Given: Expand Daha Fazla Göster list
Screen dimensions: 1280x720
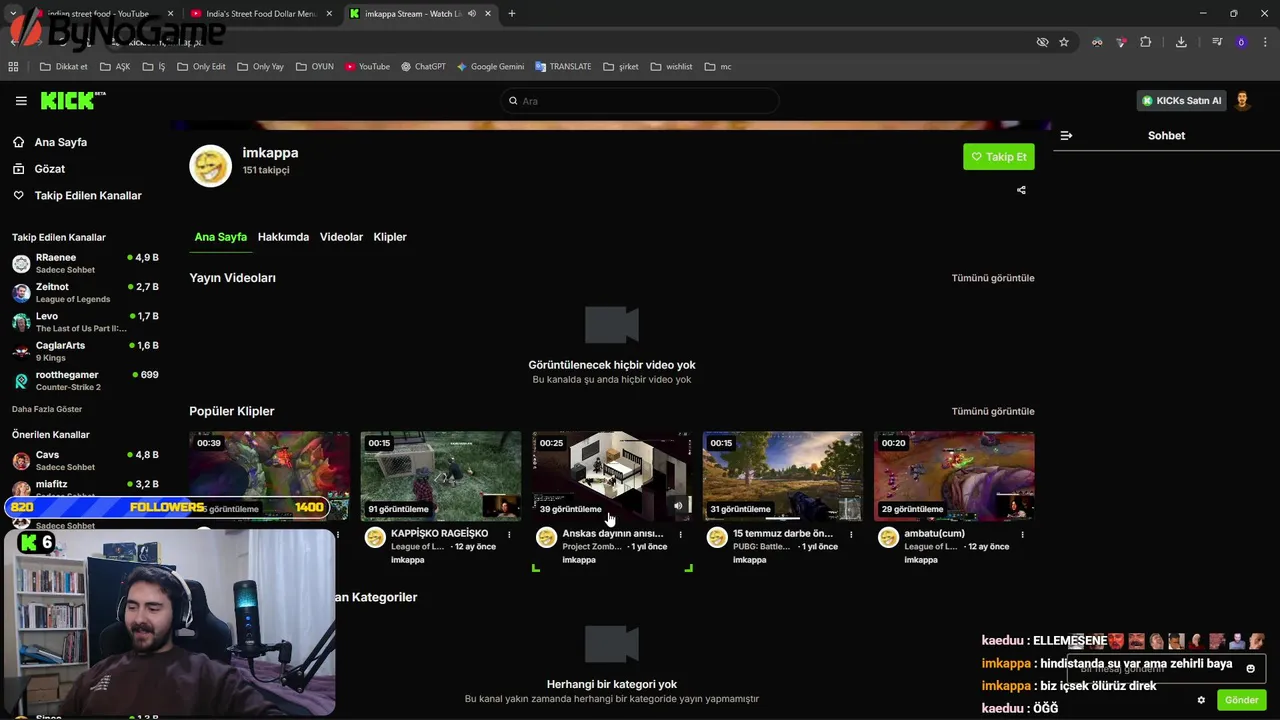Looking at the screenshot, I should [47, 409].
